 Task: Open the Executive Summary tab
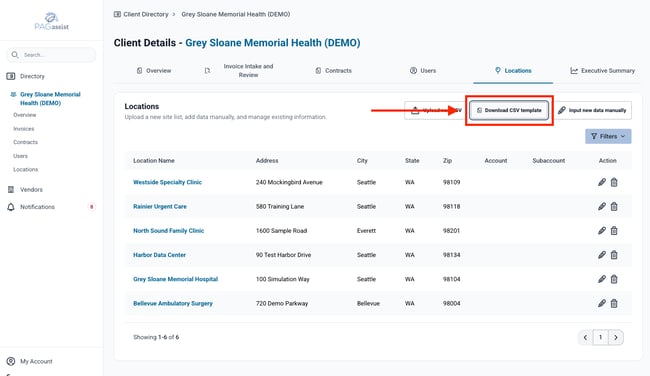tap(603, 70)
